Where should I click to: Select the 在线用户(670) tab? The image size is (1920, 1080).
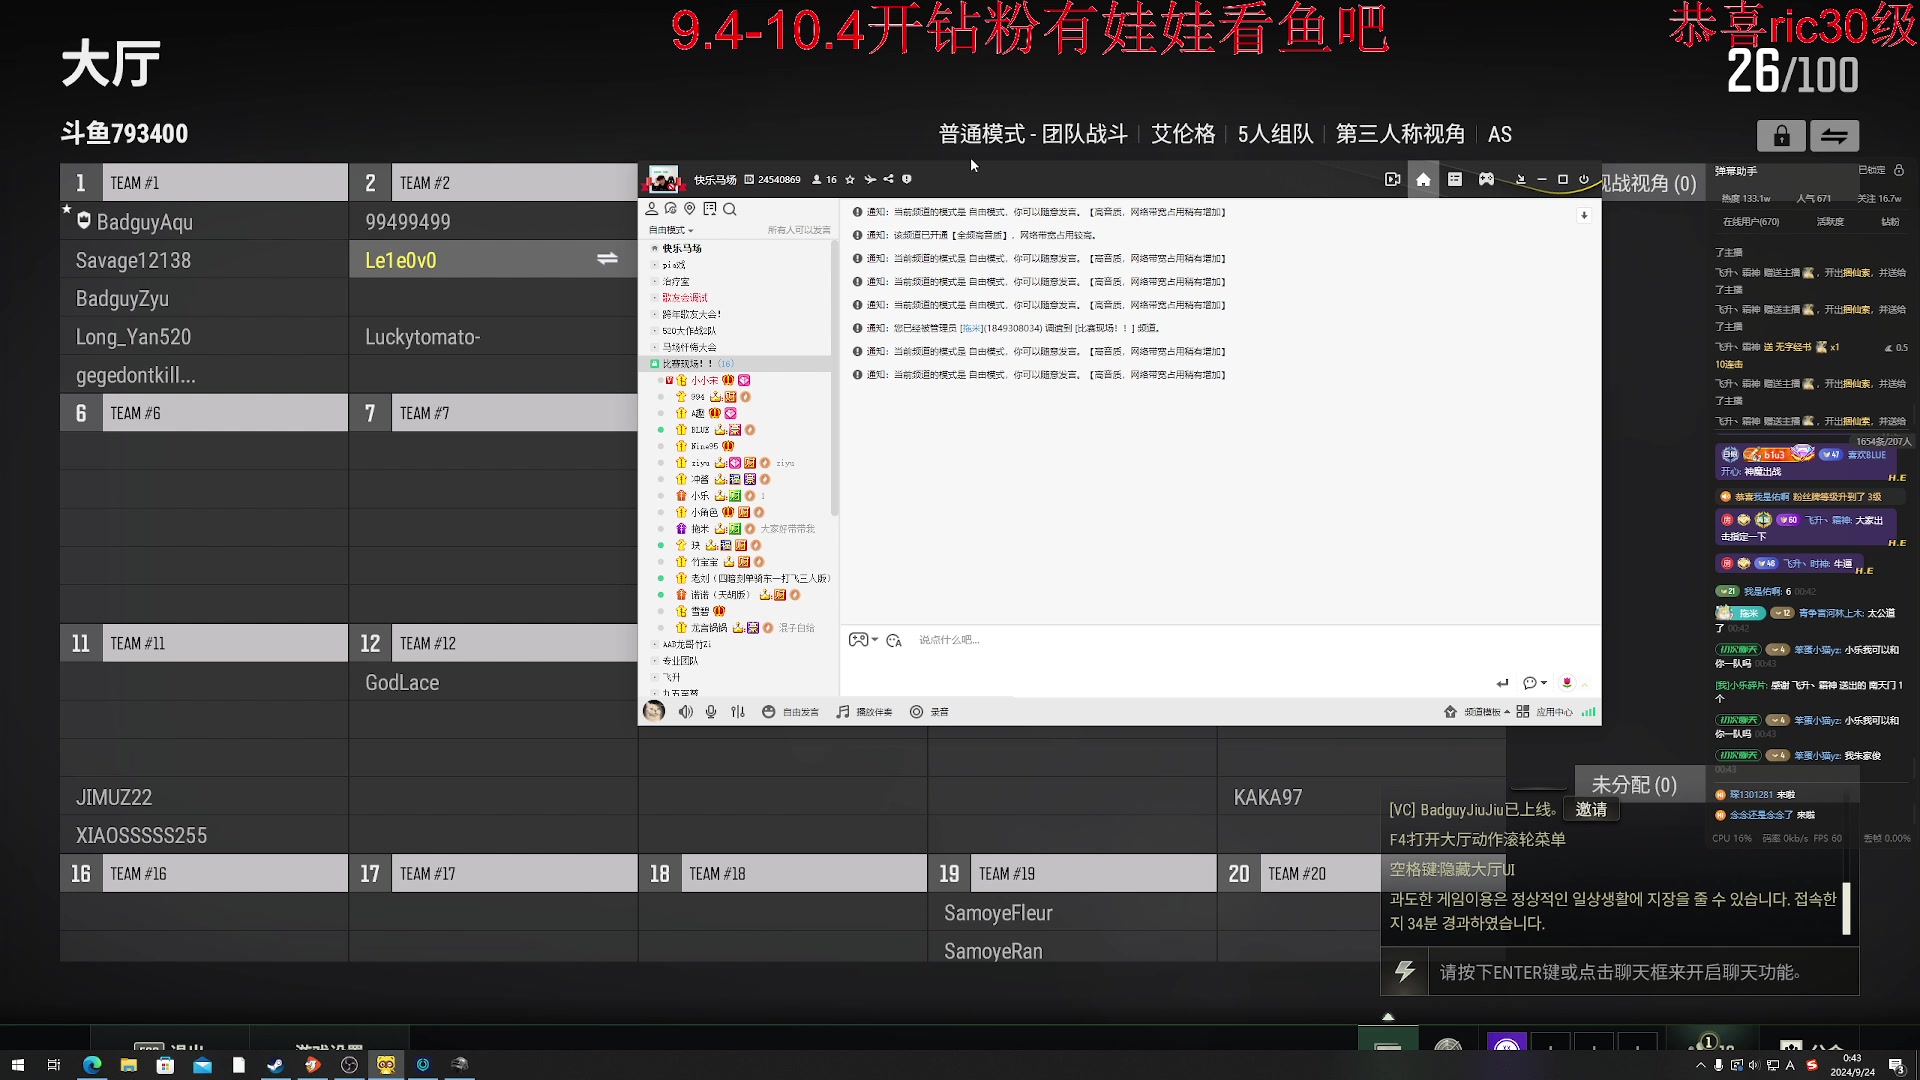(x=1751, y=222)
